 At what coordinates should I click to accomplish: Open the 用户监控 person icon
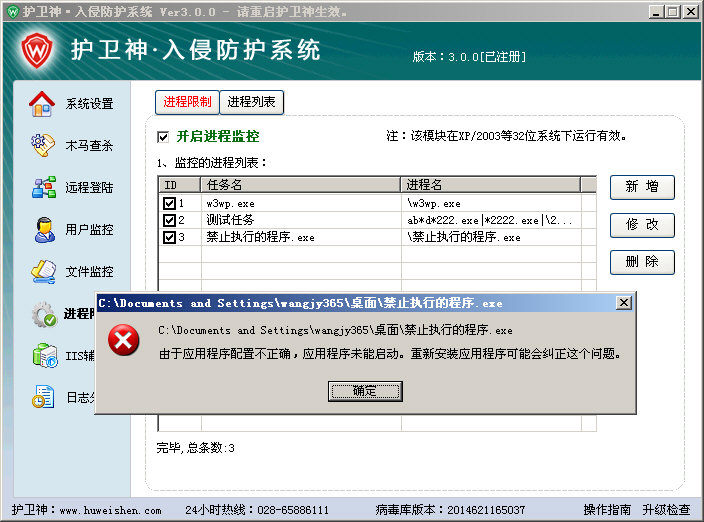tap(44, 229)
